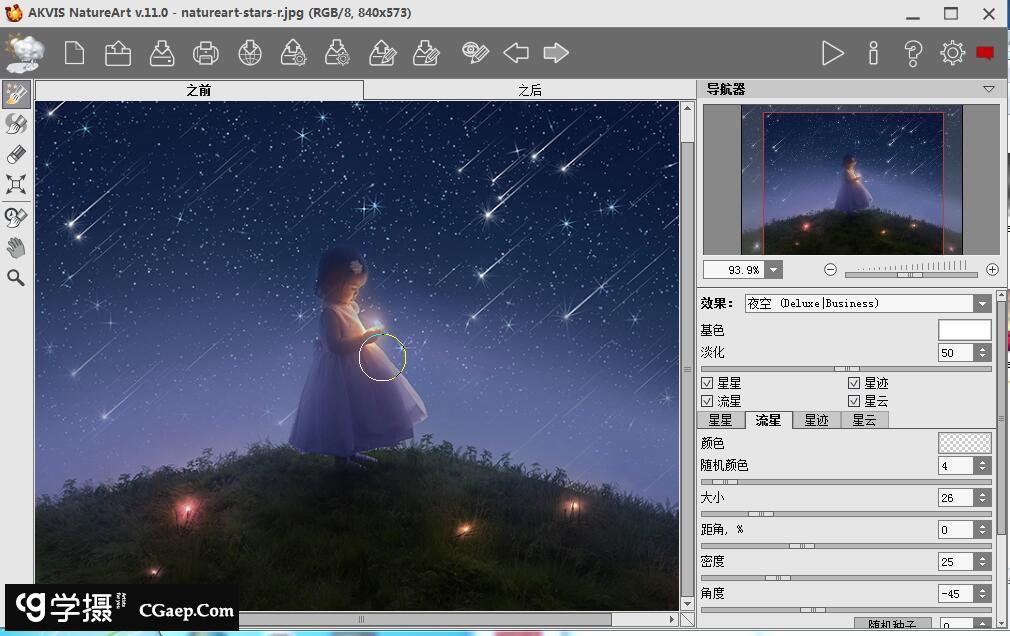Select the Zoom magnifier tool
1010x636 pixels.
16,278
